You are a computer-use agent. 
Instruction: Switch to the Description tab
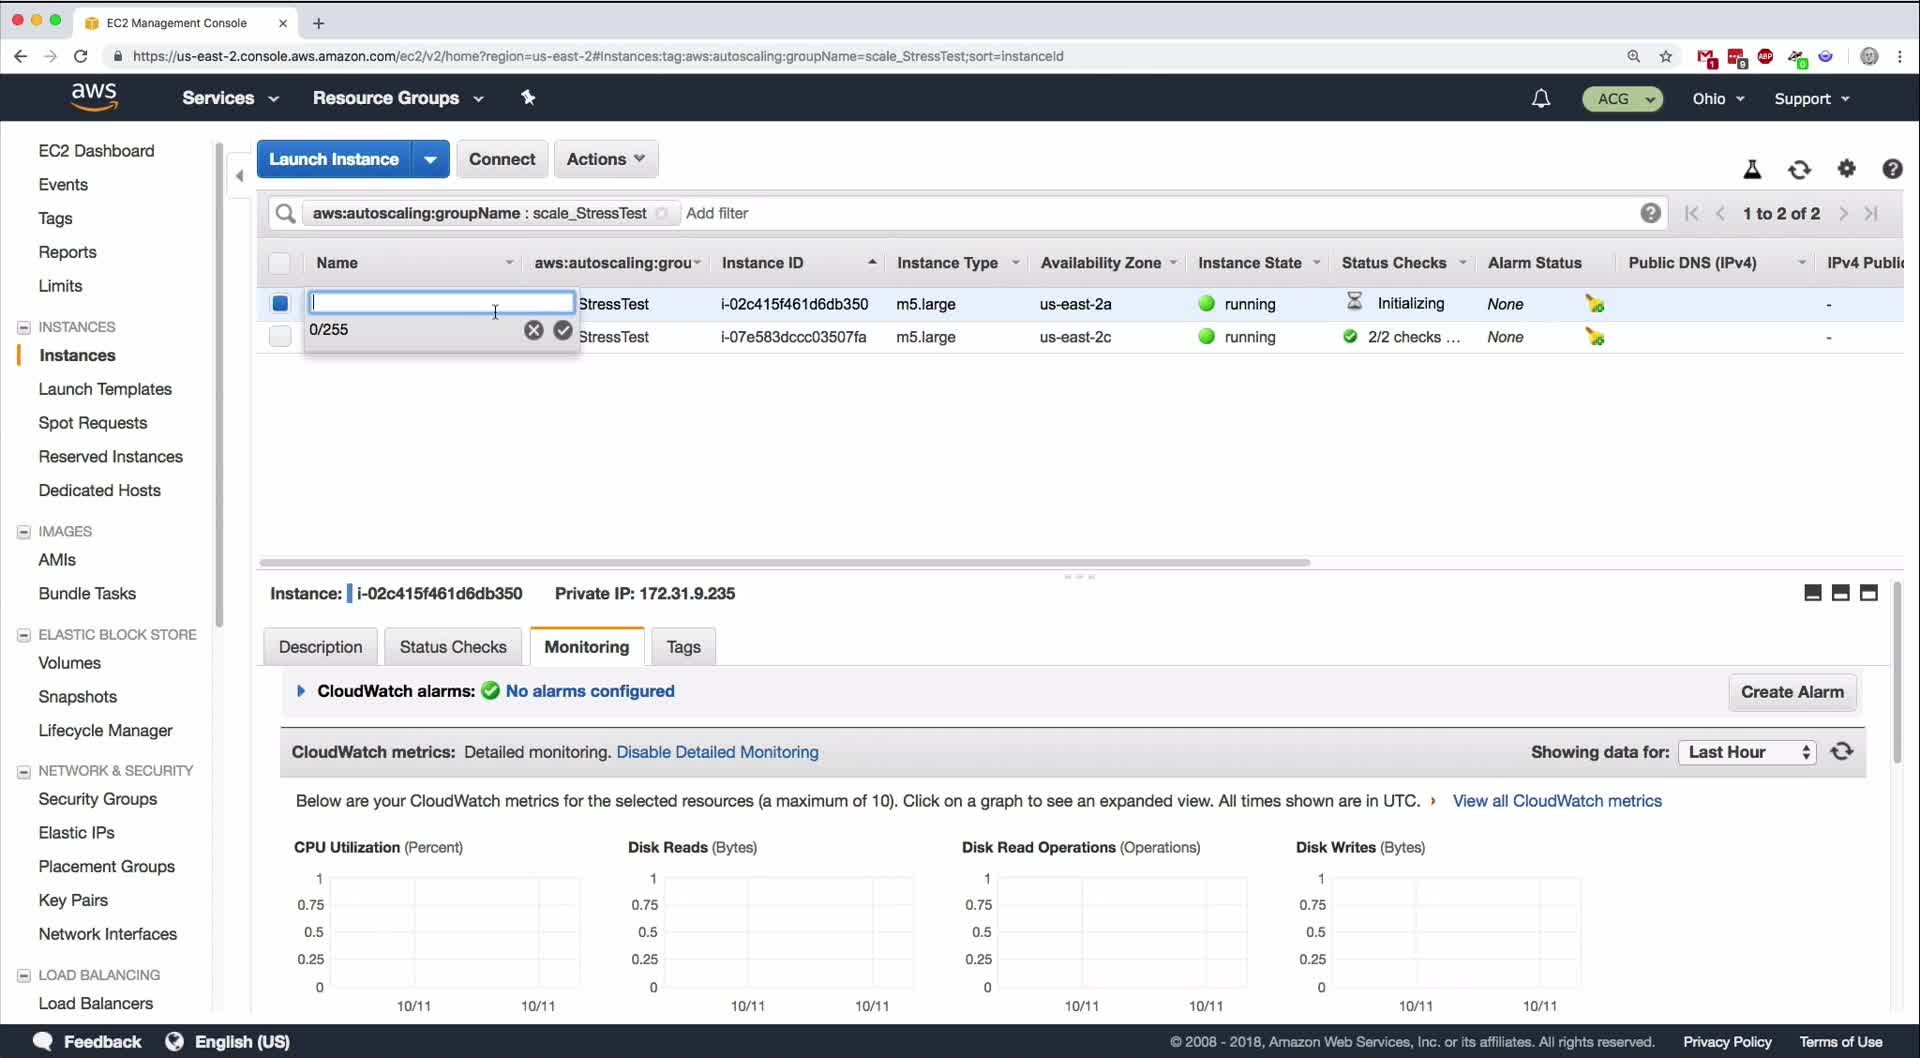(320, 647)
